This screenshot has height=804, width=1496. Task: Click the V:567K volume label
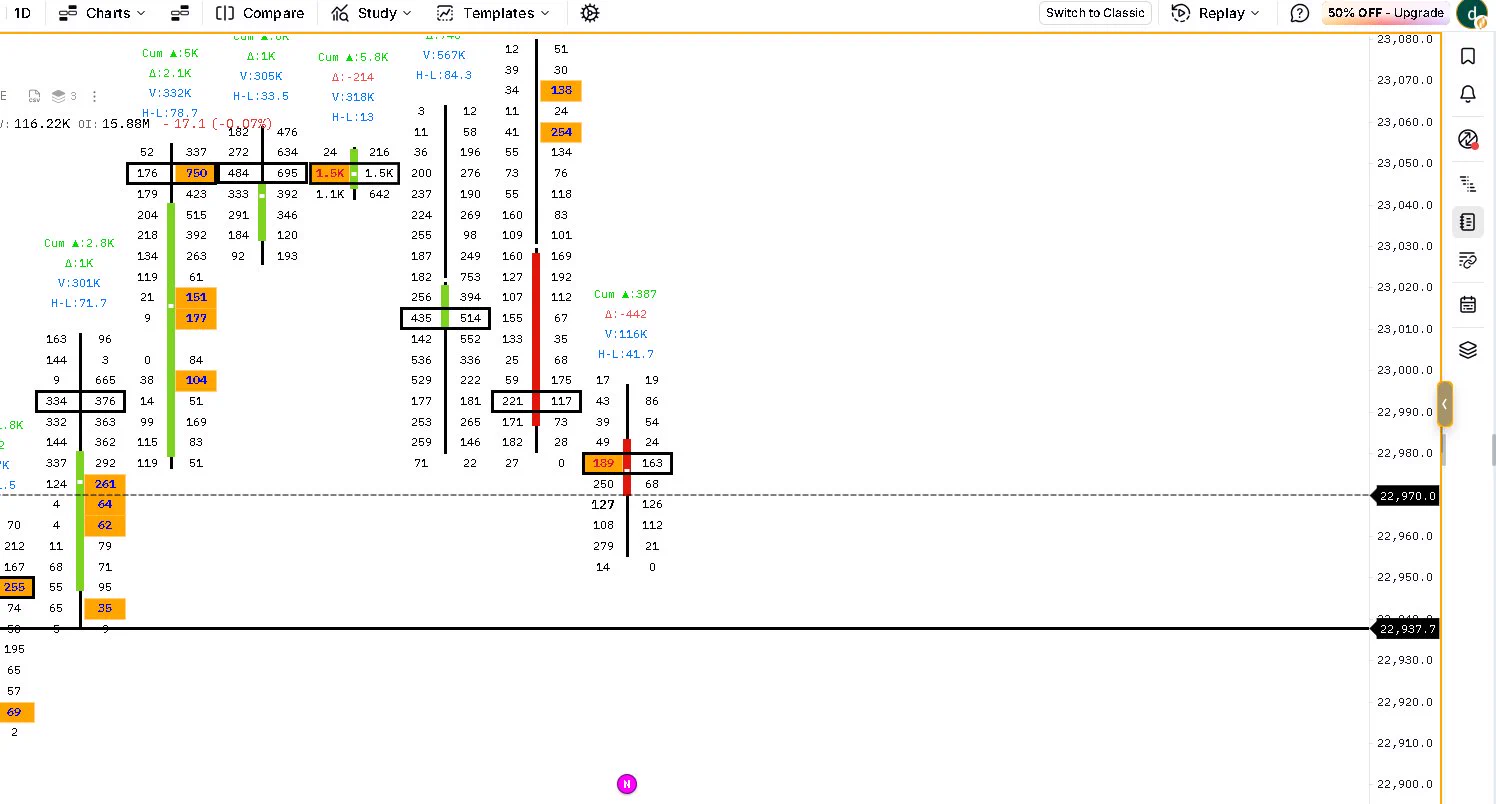coord(444,56)
